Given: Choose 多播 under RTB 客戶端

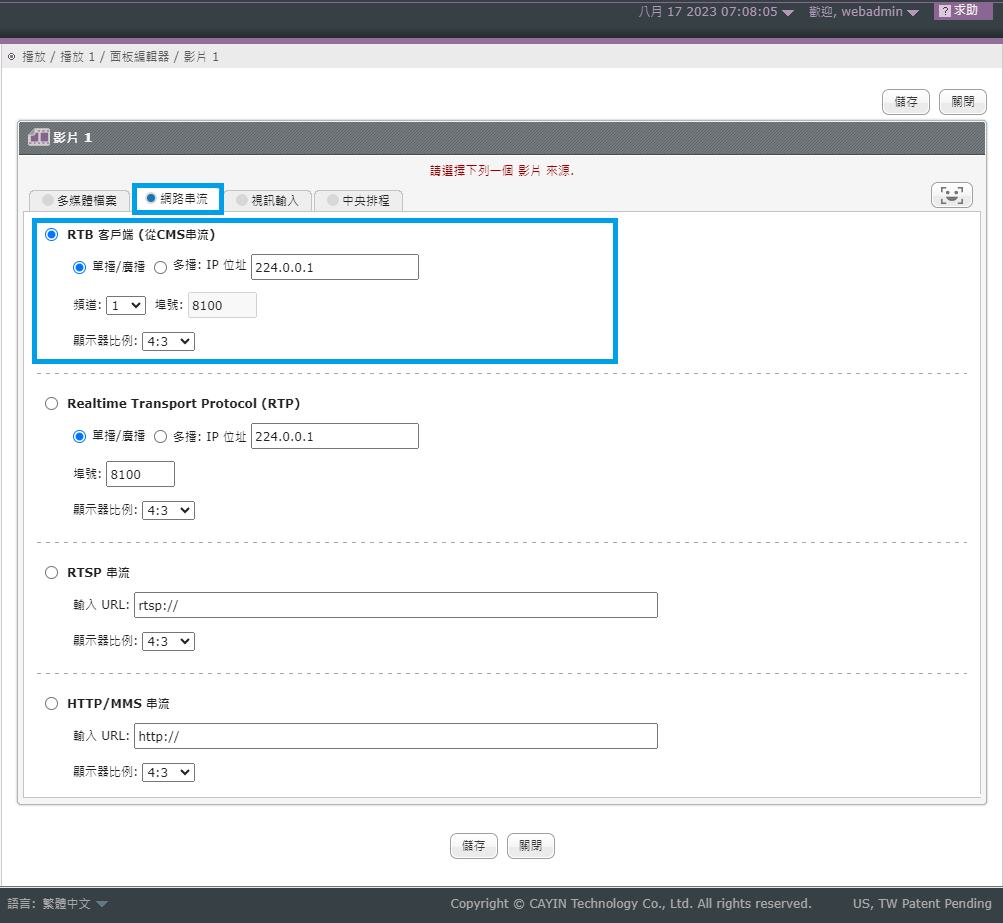Looking at the screenshot, I should click(161, 267).
